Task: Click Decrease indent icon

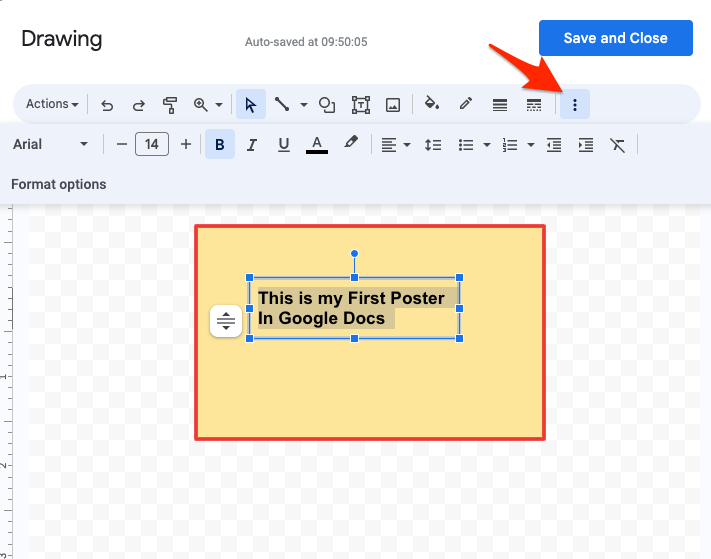Action: (554, 145)
